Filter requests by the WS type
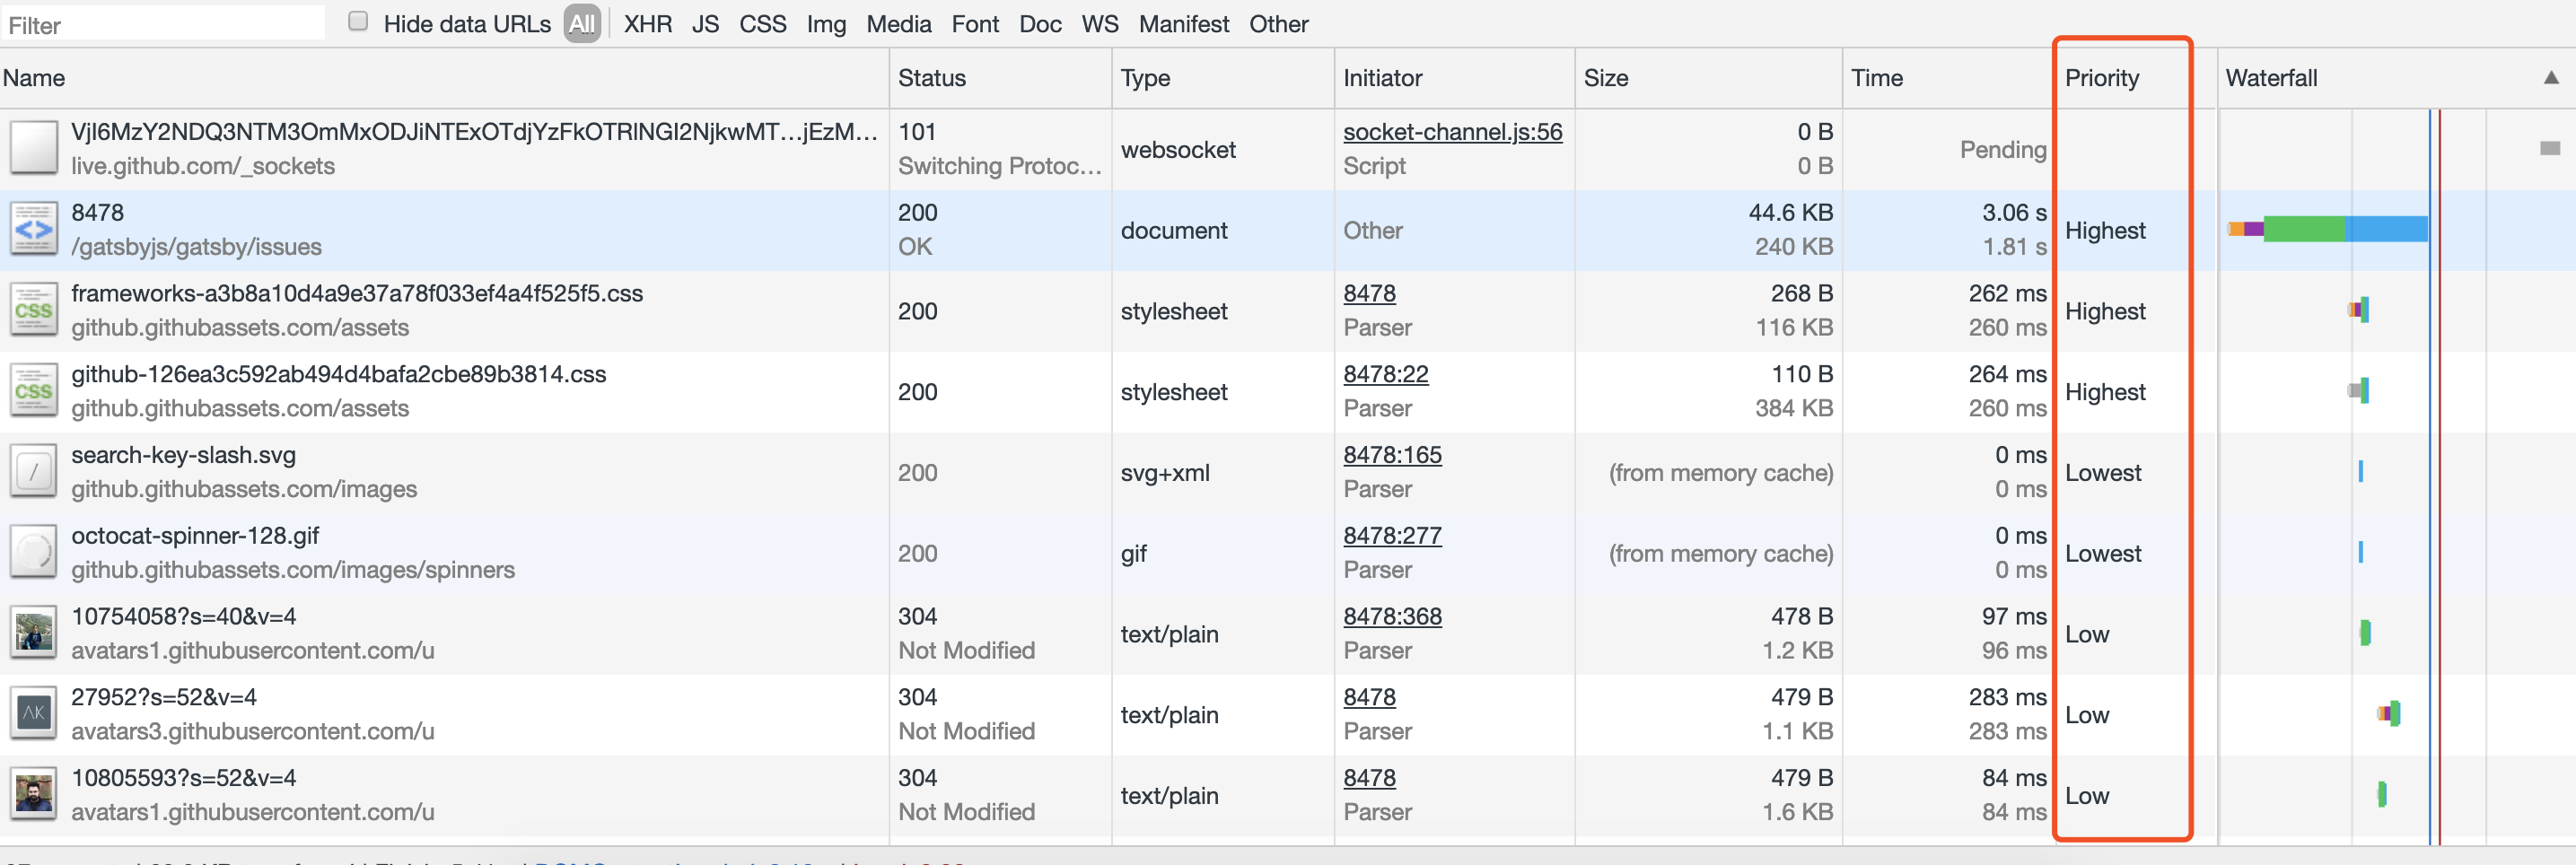This screenshot has width=2576, height=865. [x=1099, y=24]
